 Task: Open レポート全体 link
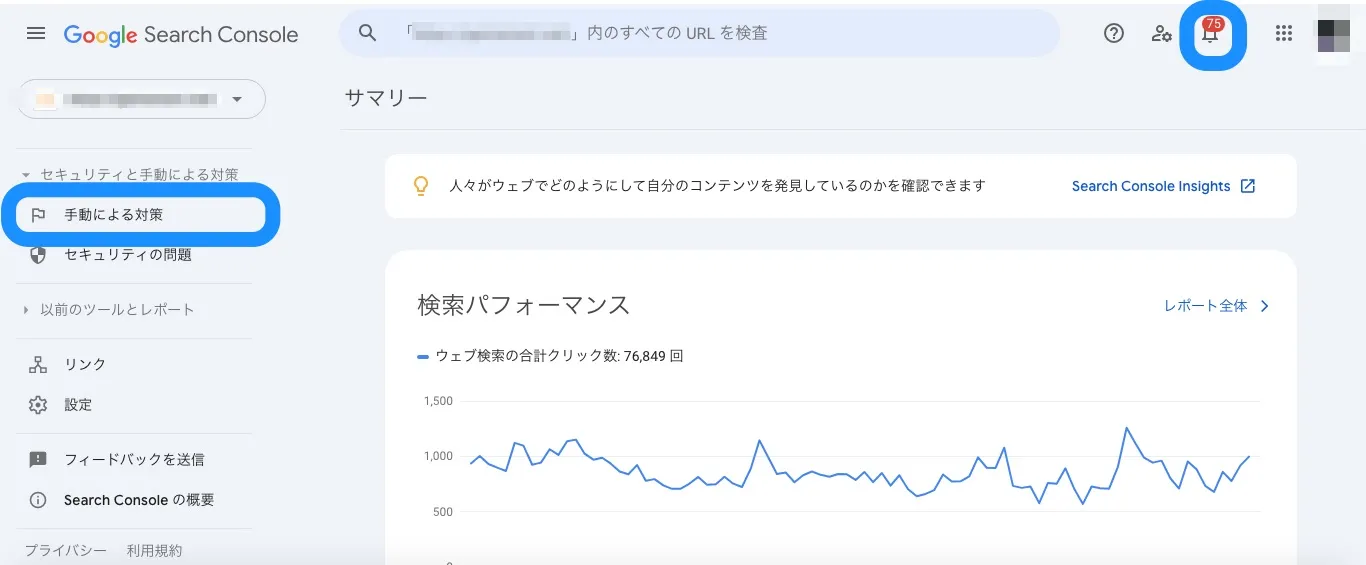coord(1205,306)
